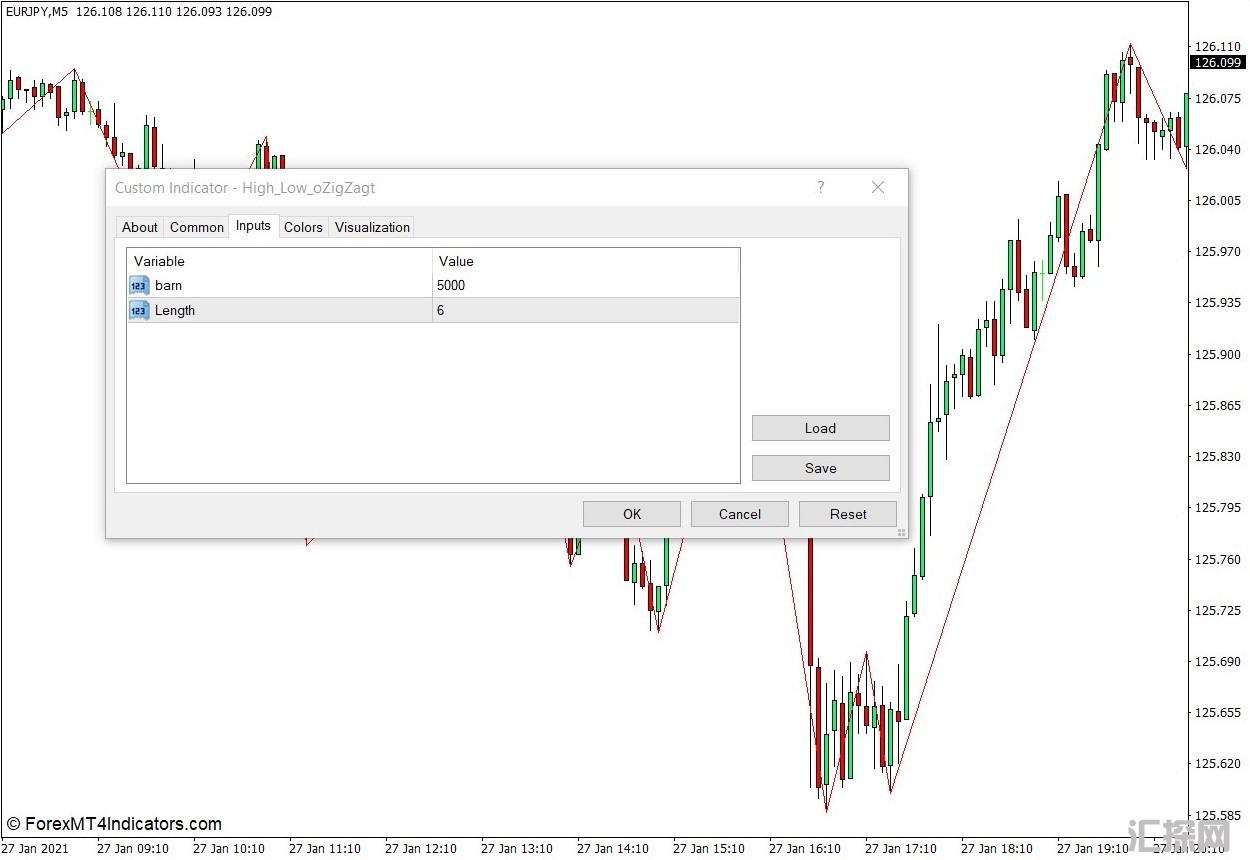Confirm settings with the OK button
Image resolution: width=1250 pixels, height=860 pixels.
(x=632, y=514)
